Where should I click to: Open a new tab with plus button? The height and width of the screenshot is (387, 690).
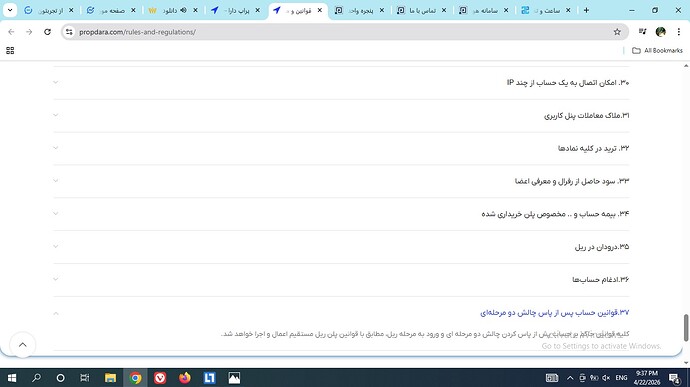[586, 10]
